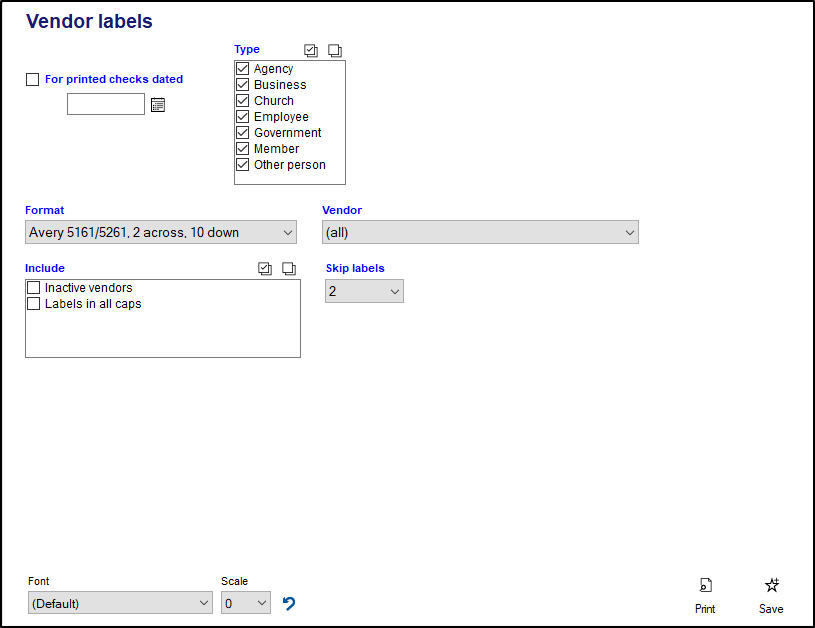Open the Scale dropdown
Image resolution: width=815 pixels, height=628 pixels.
[246, 603]
